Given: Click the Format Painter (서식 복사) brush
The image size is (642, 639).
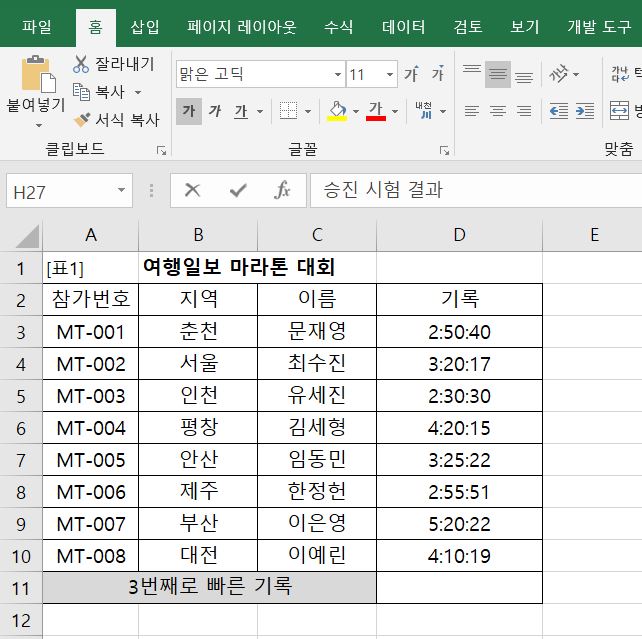Looking at the screenshot, I should (81, 120).
